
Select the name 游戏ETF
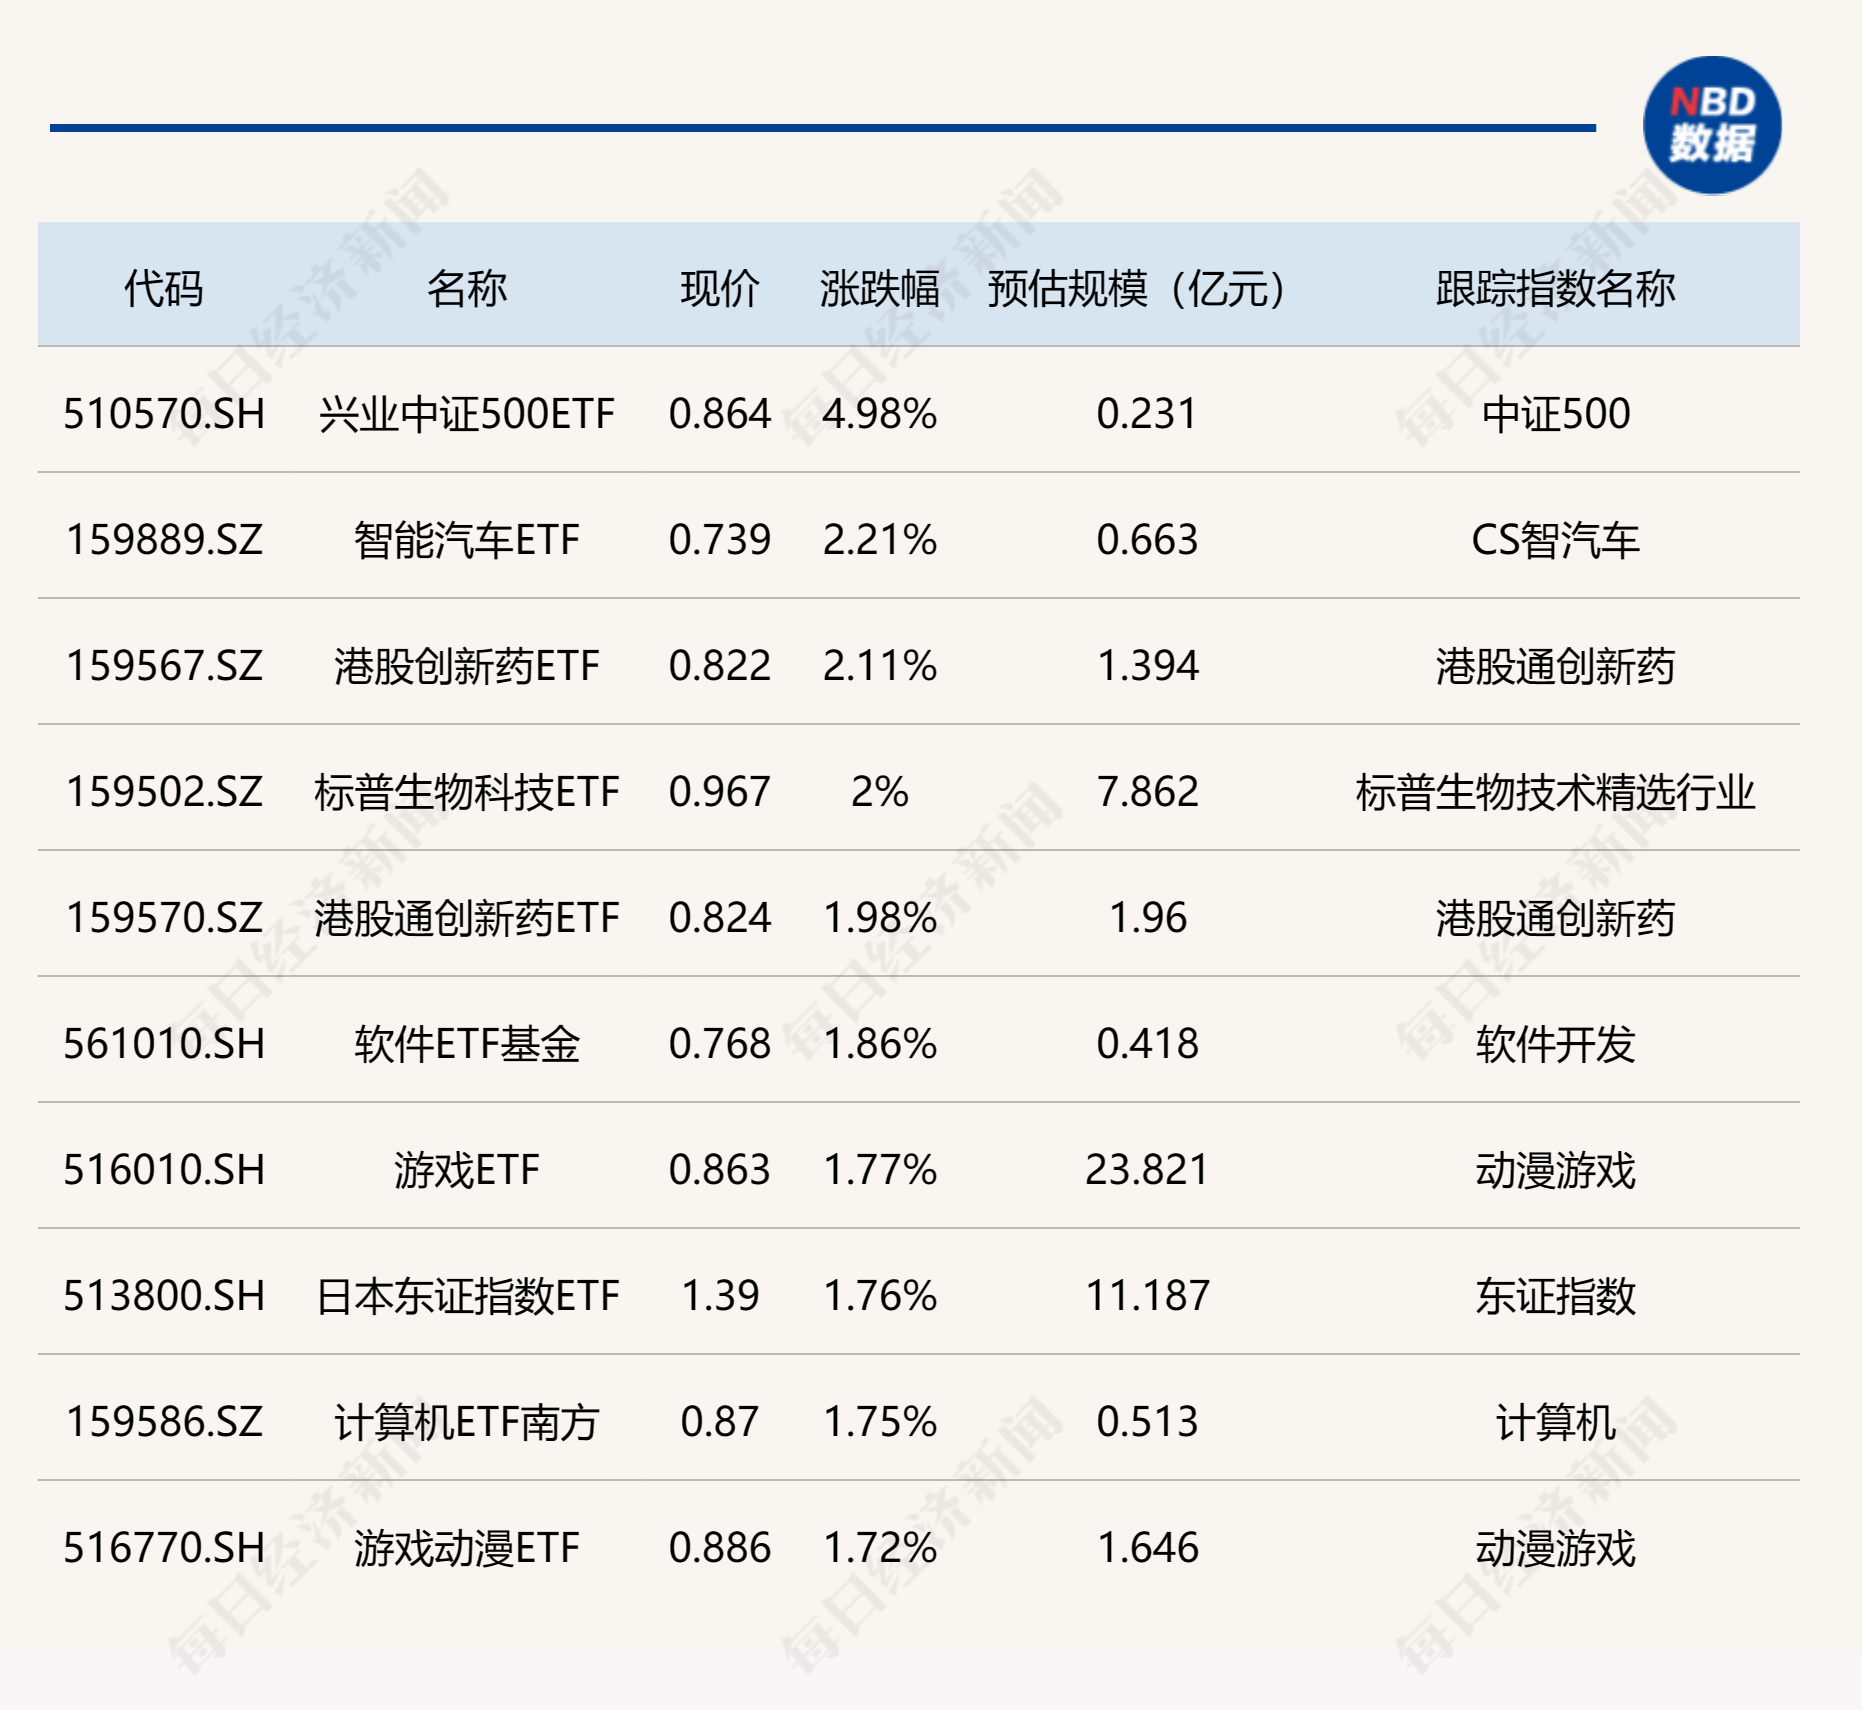467,1170
